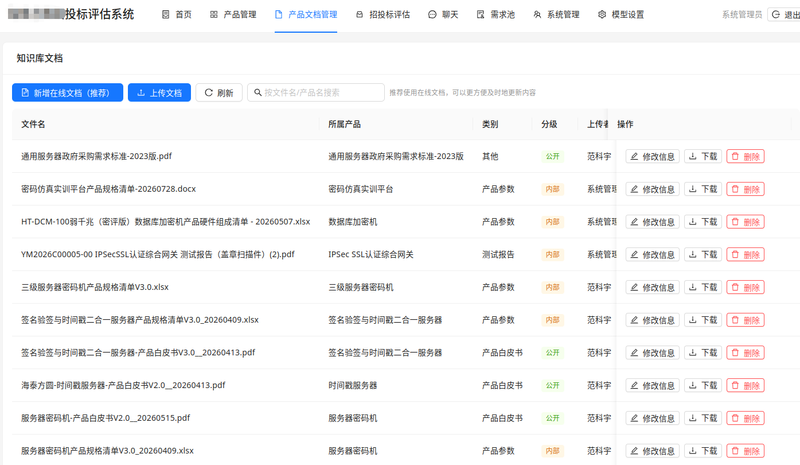Click the 聊天 chat bubble icon
800x465 pixels.
pyautogui.click(x=432, y=15)
